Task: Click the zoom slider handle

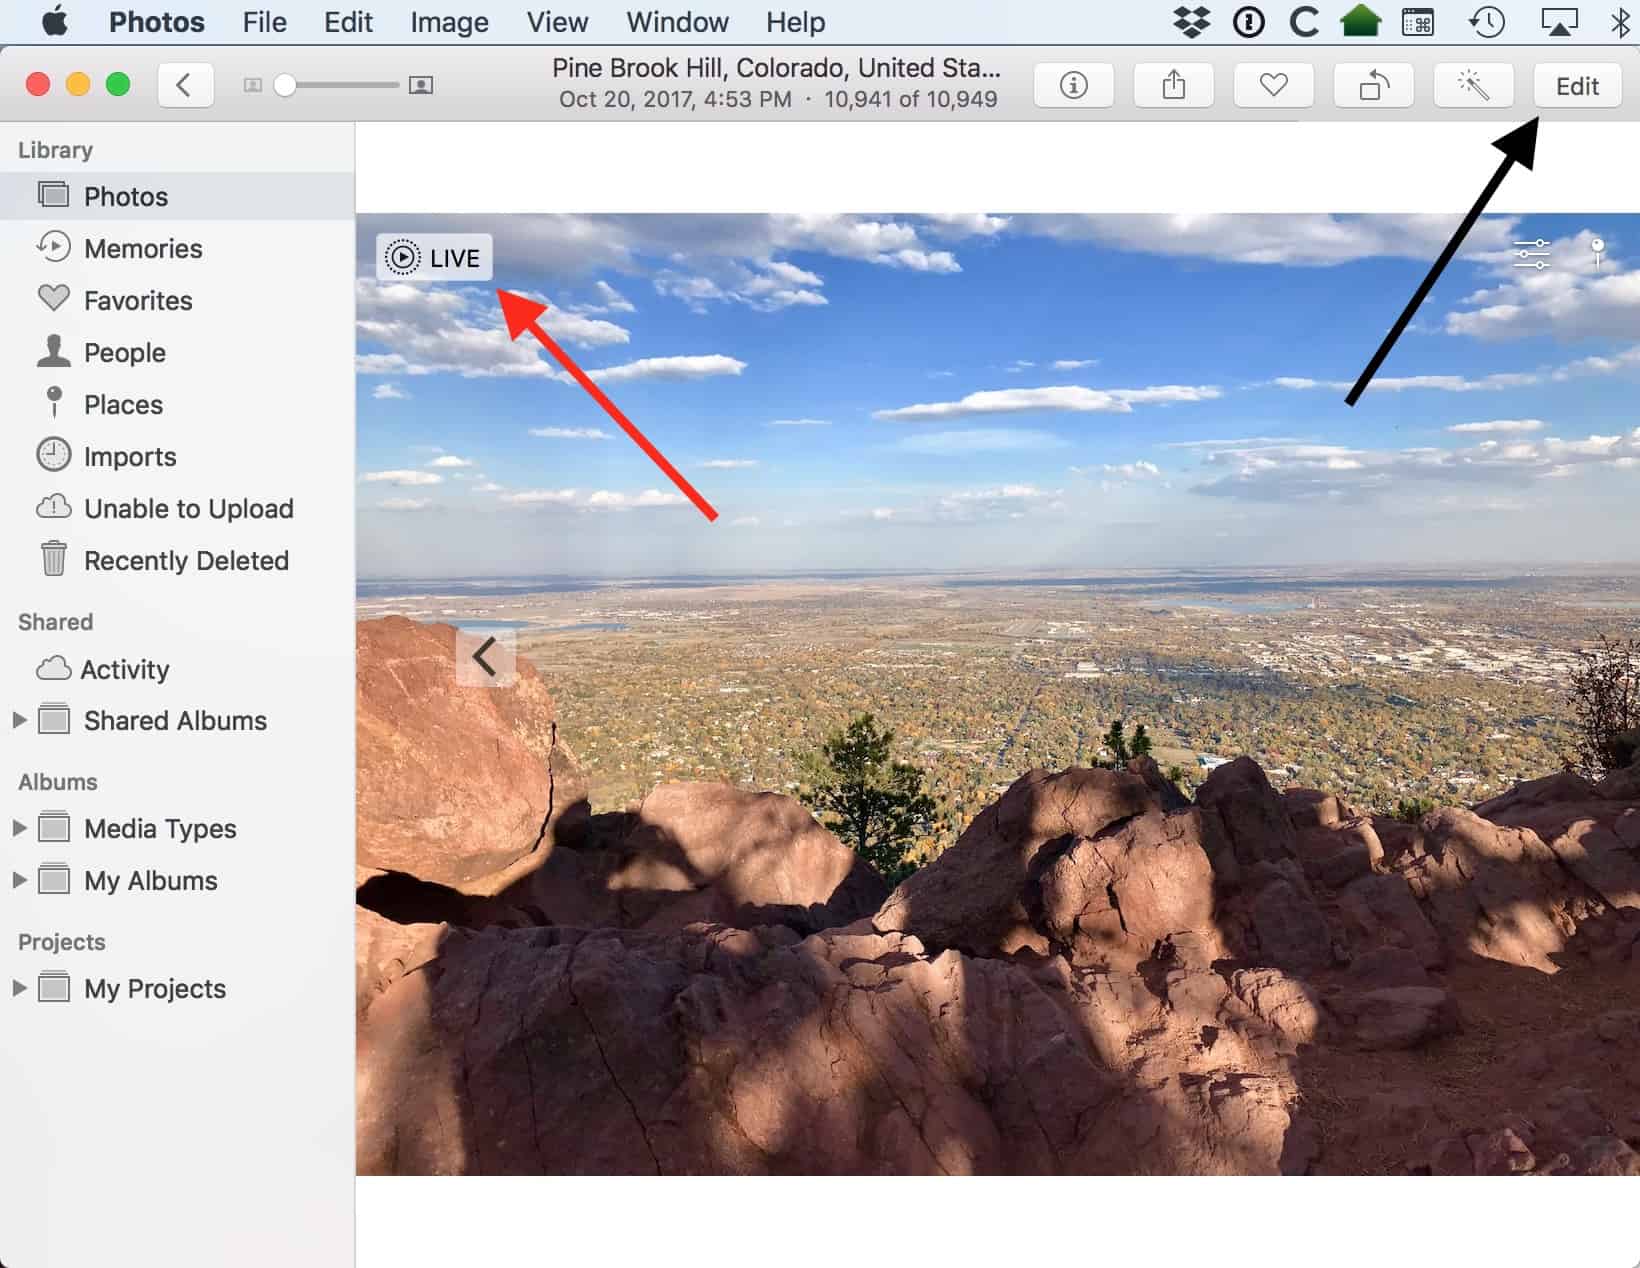Action: click(285, 86)
